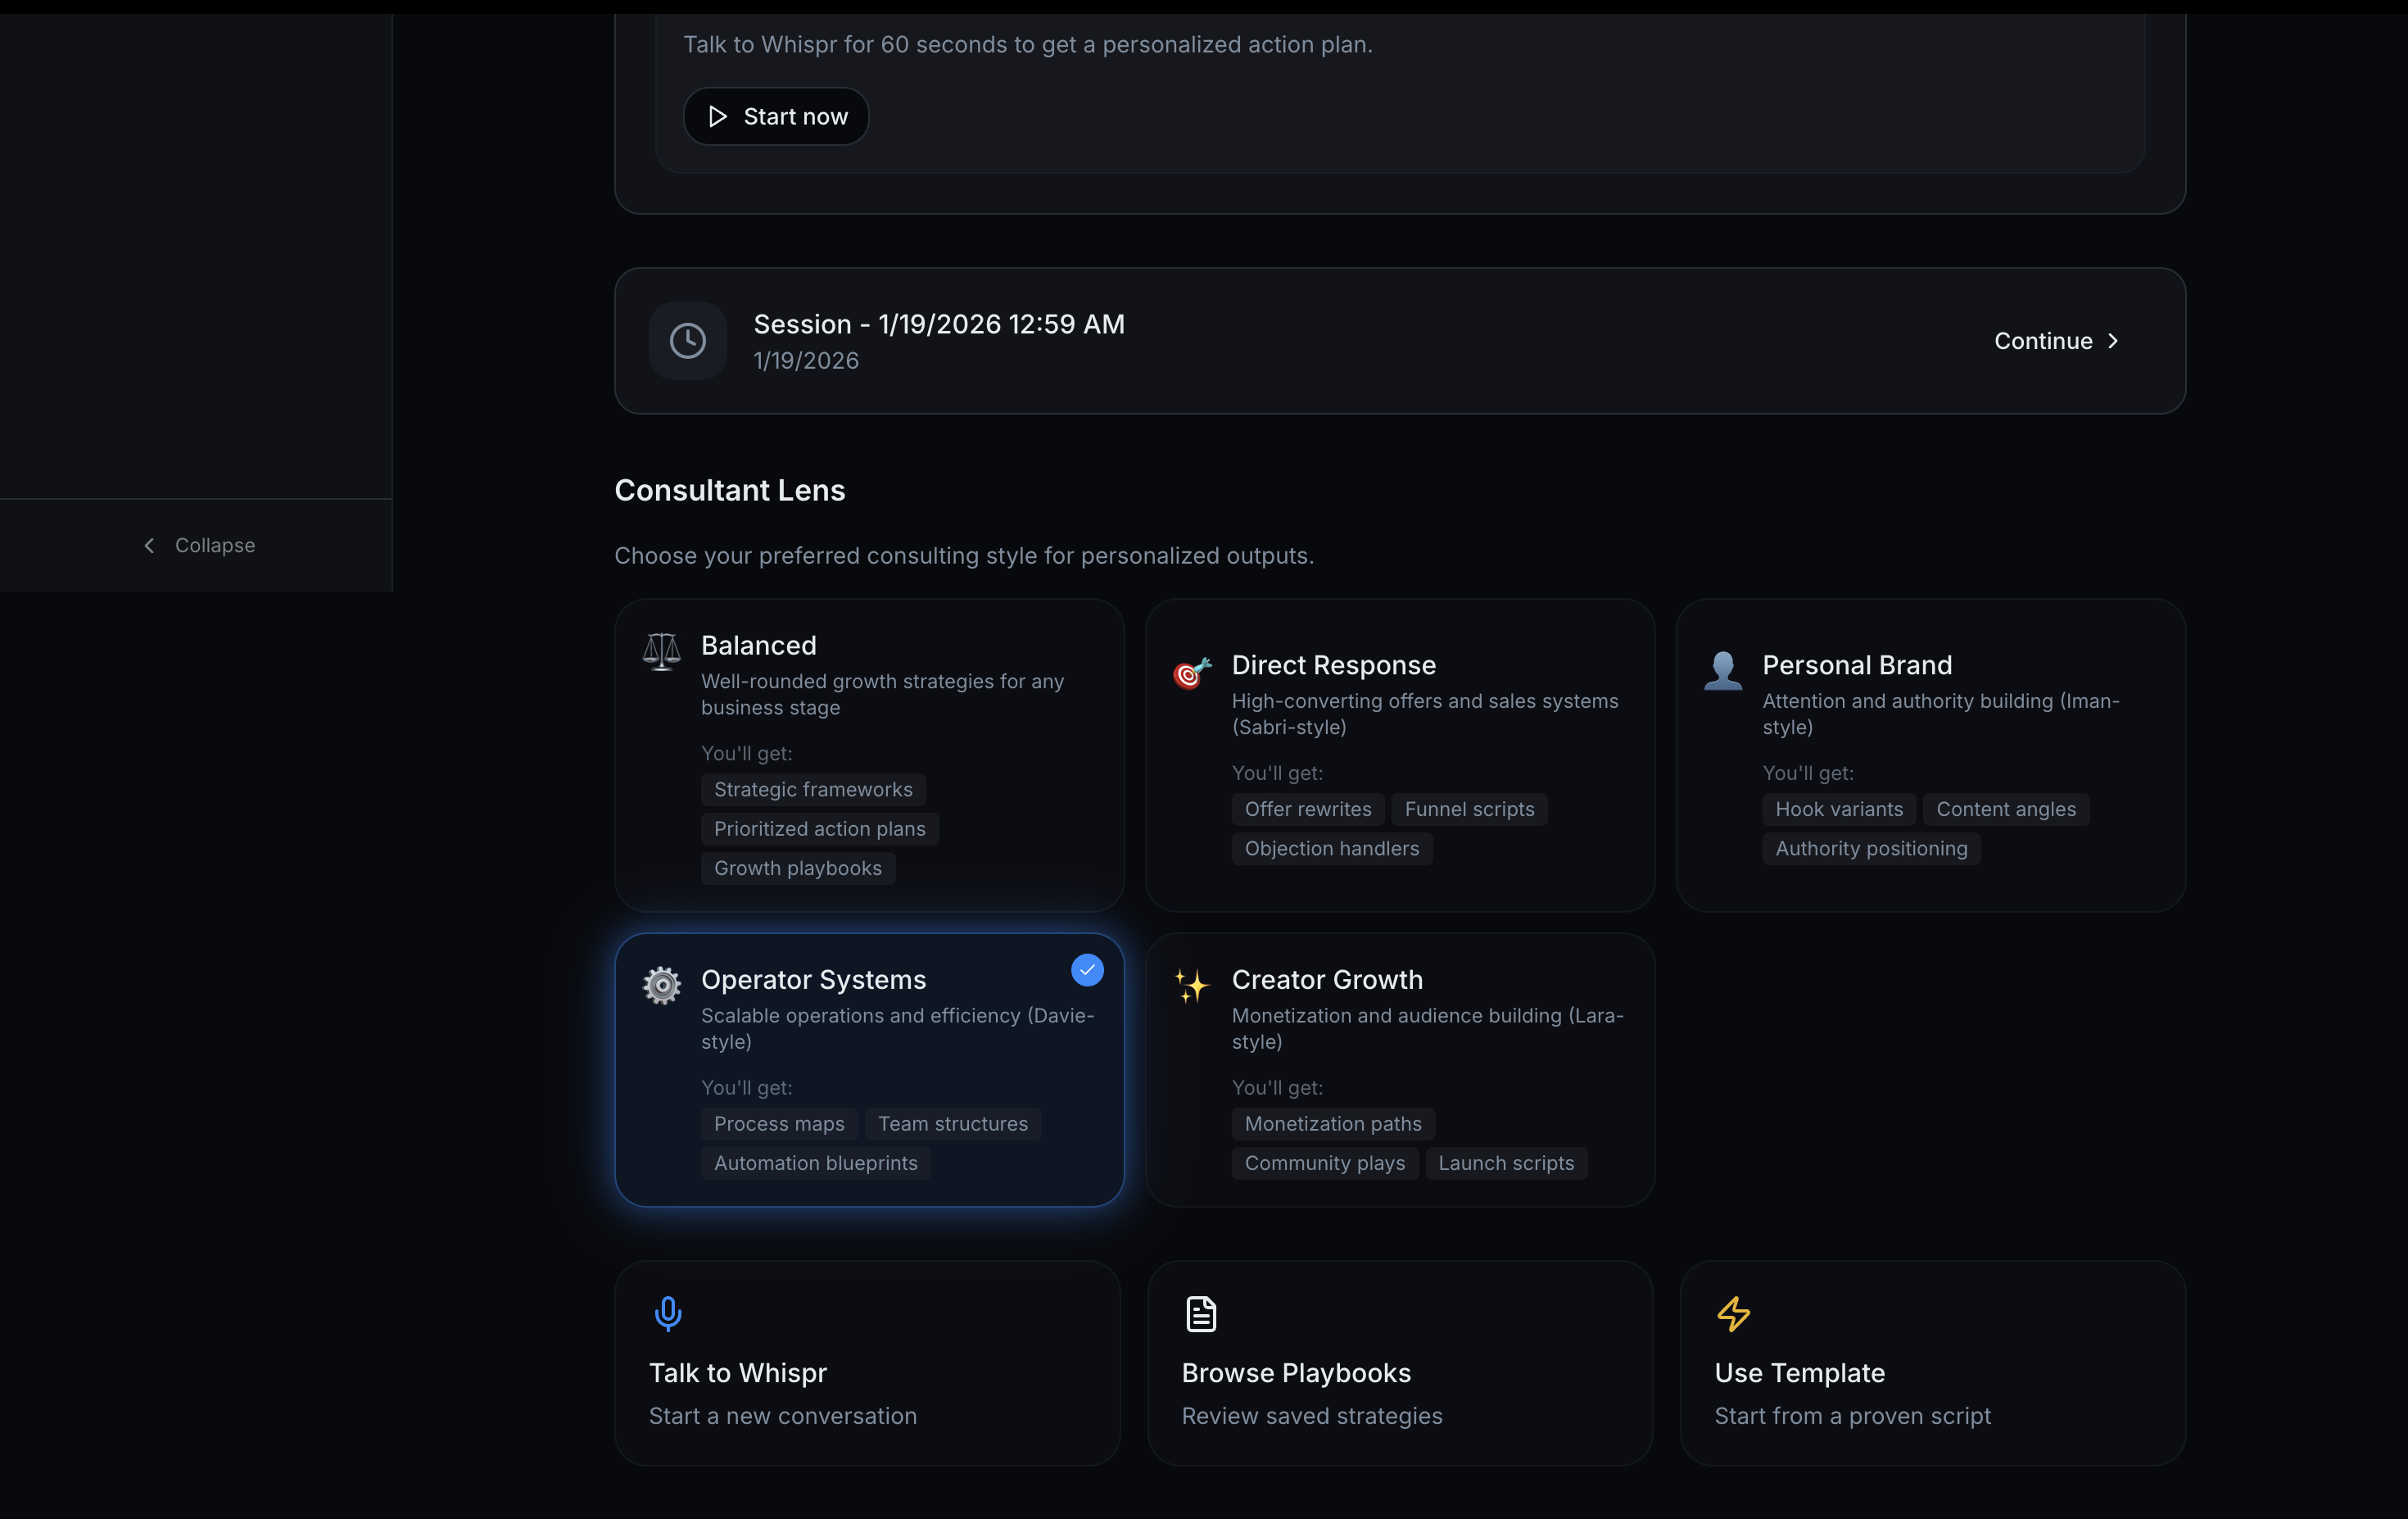Viewport: 2408px width, 1519px height.
Task: Click the gear icon on Operator Systems
Action: pos(661,986)
